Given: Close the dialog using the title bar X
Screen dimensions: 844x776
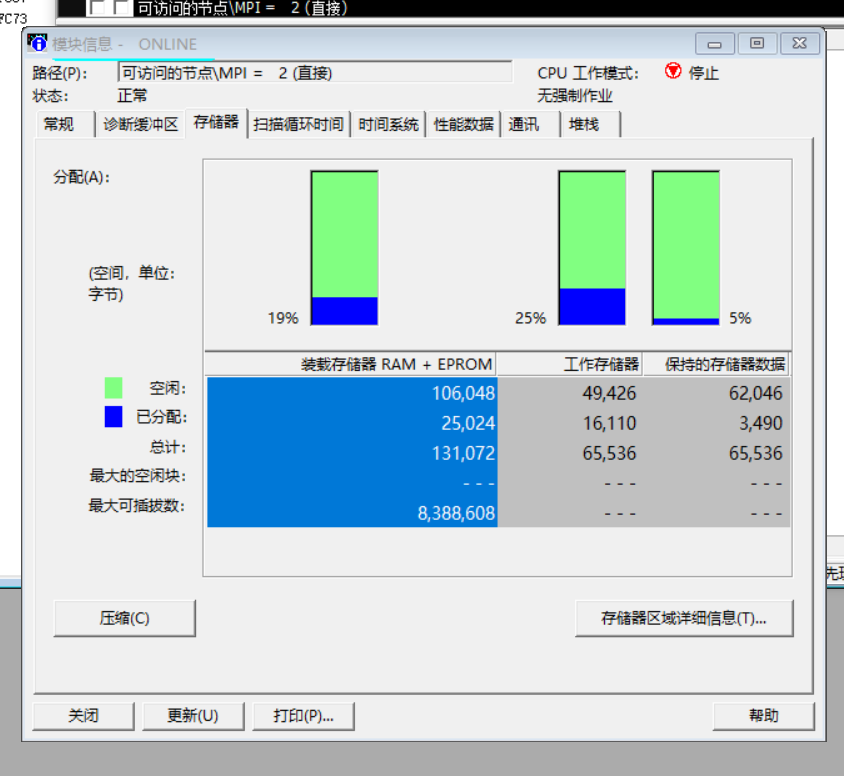Looking at the screenshot, I should 800,44.
